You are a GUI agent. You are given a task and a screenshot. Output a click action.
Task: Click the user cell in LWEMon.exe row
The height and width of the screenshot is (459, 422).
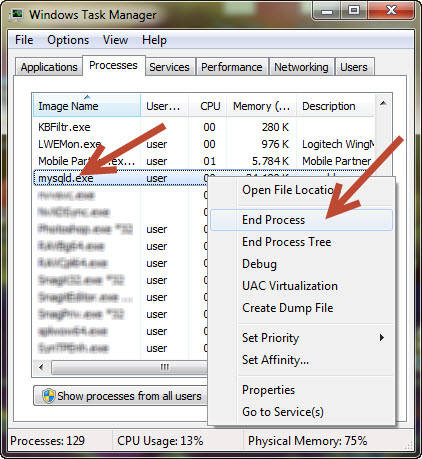pyautogui.click(x=157, y=144)
